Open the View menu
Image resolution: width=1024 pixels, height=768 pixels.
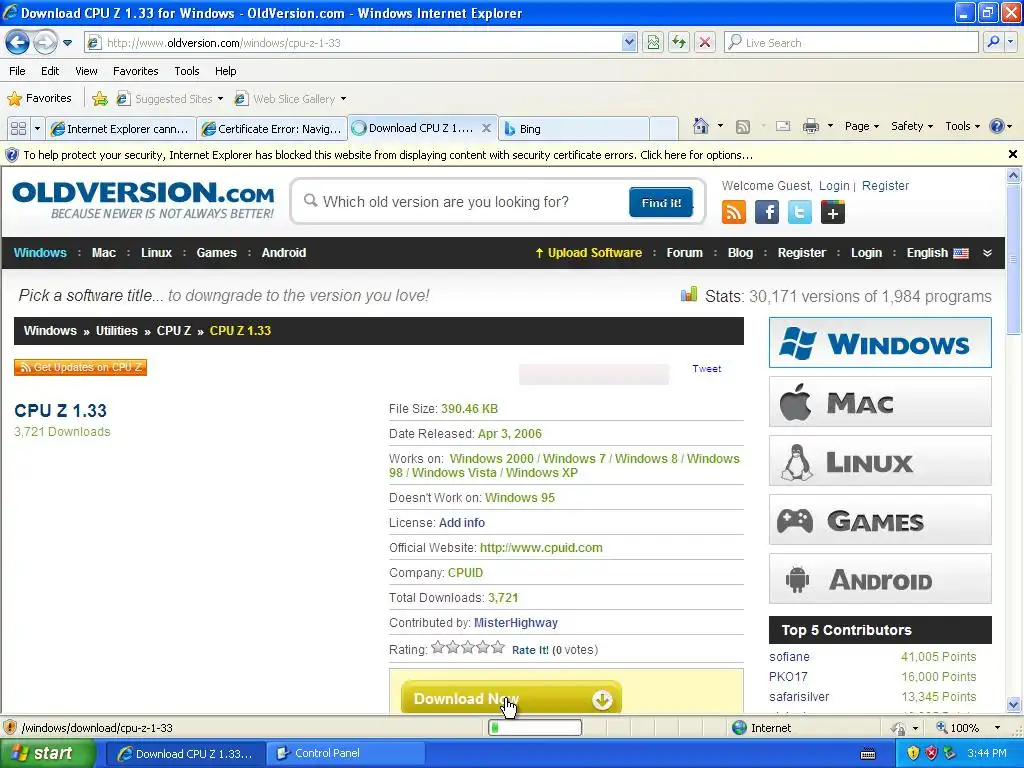click(x=86, y=71)
